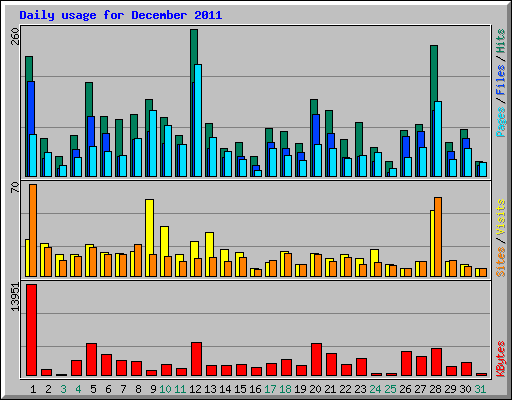Screen dimensions: 512x400
Task: Click green day label '10'
Action: pos(165,389)
